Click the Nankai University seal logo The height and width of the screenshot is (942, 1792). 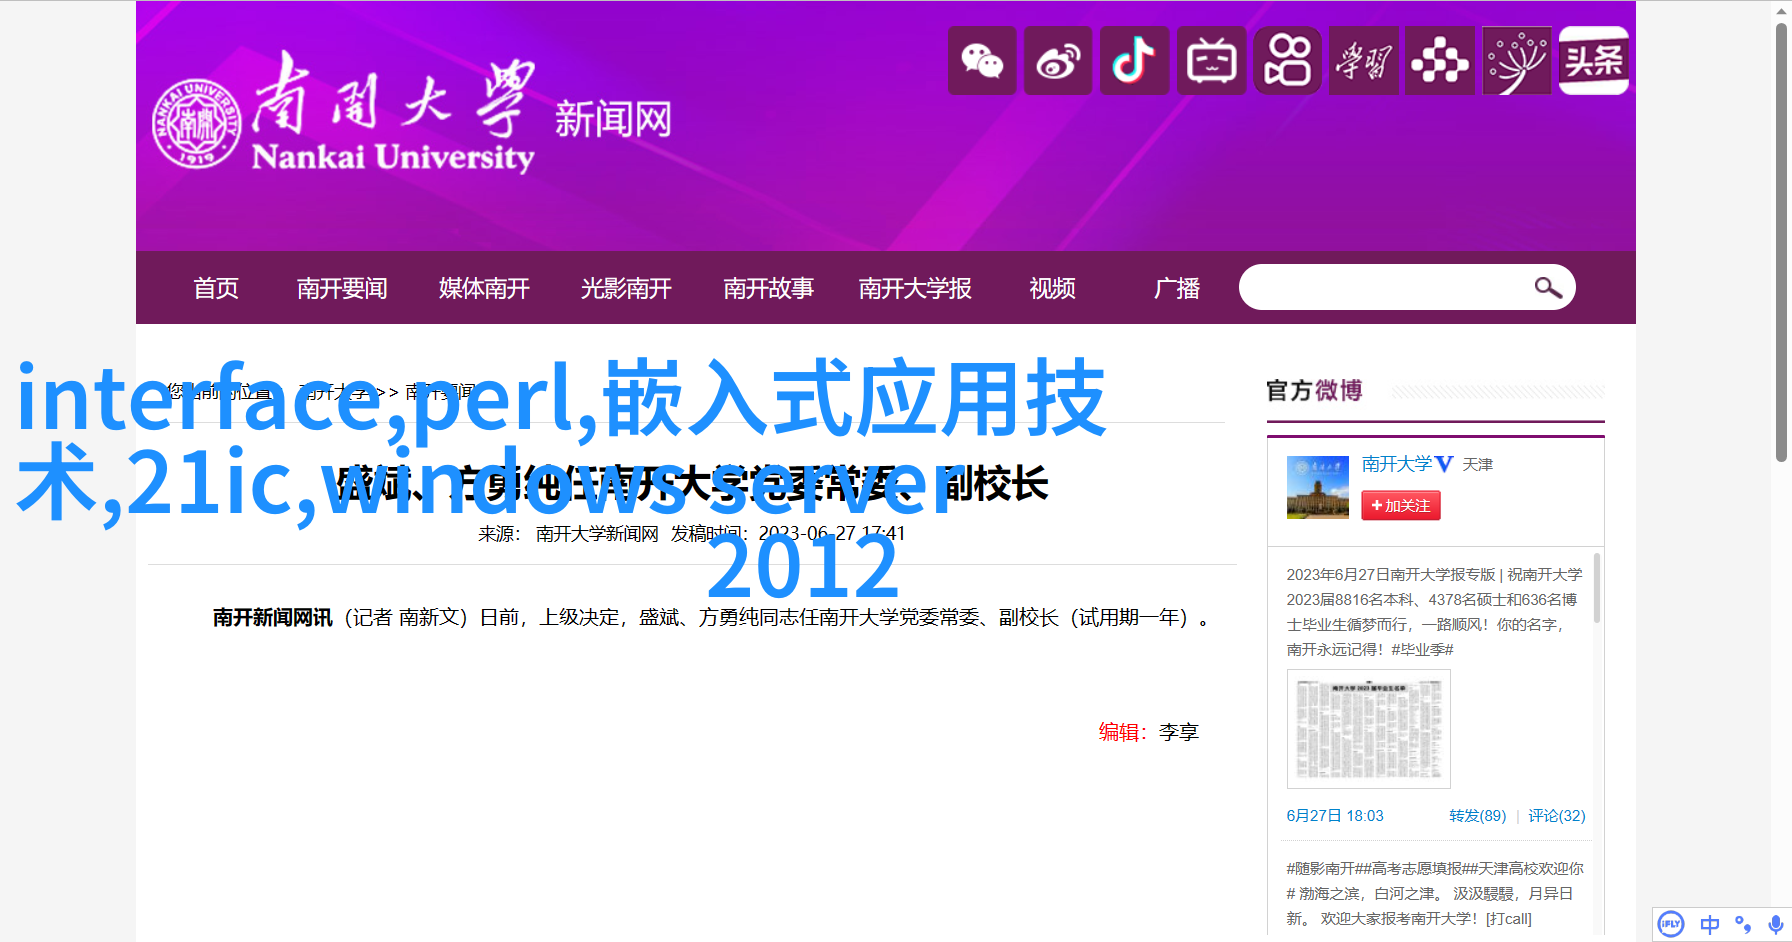click(x=196, y=123)
